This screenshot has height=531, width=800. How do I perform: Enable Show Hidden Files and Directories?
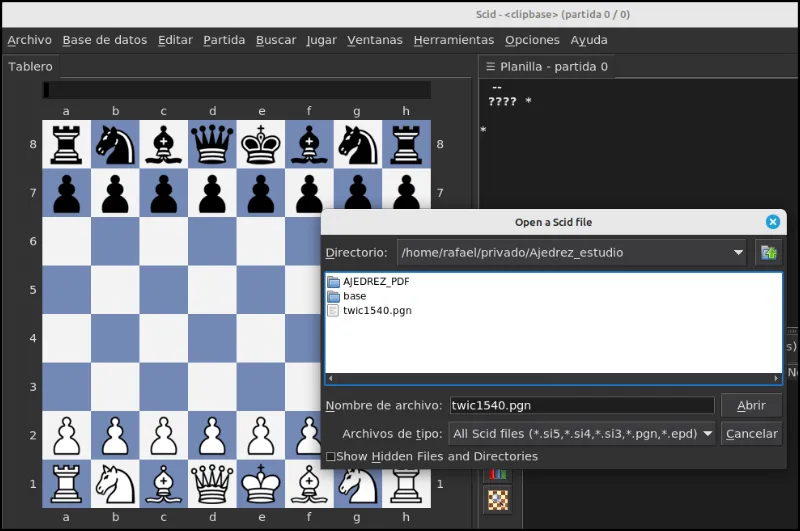pos(330,457)
